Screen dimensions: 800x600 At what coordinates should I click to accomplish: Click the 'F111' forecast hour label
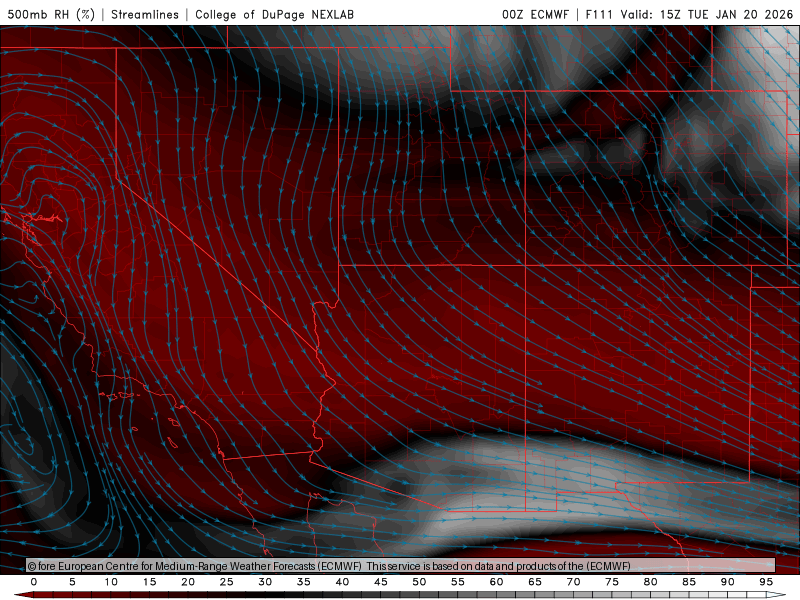pyautogui.click(x=599, y=14)
